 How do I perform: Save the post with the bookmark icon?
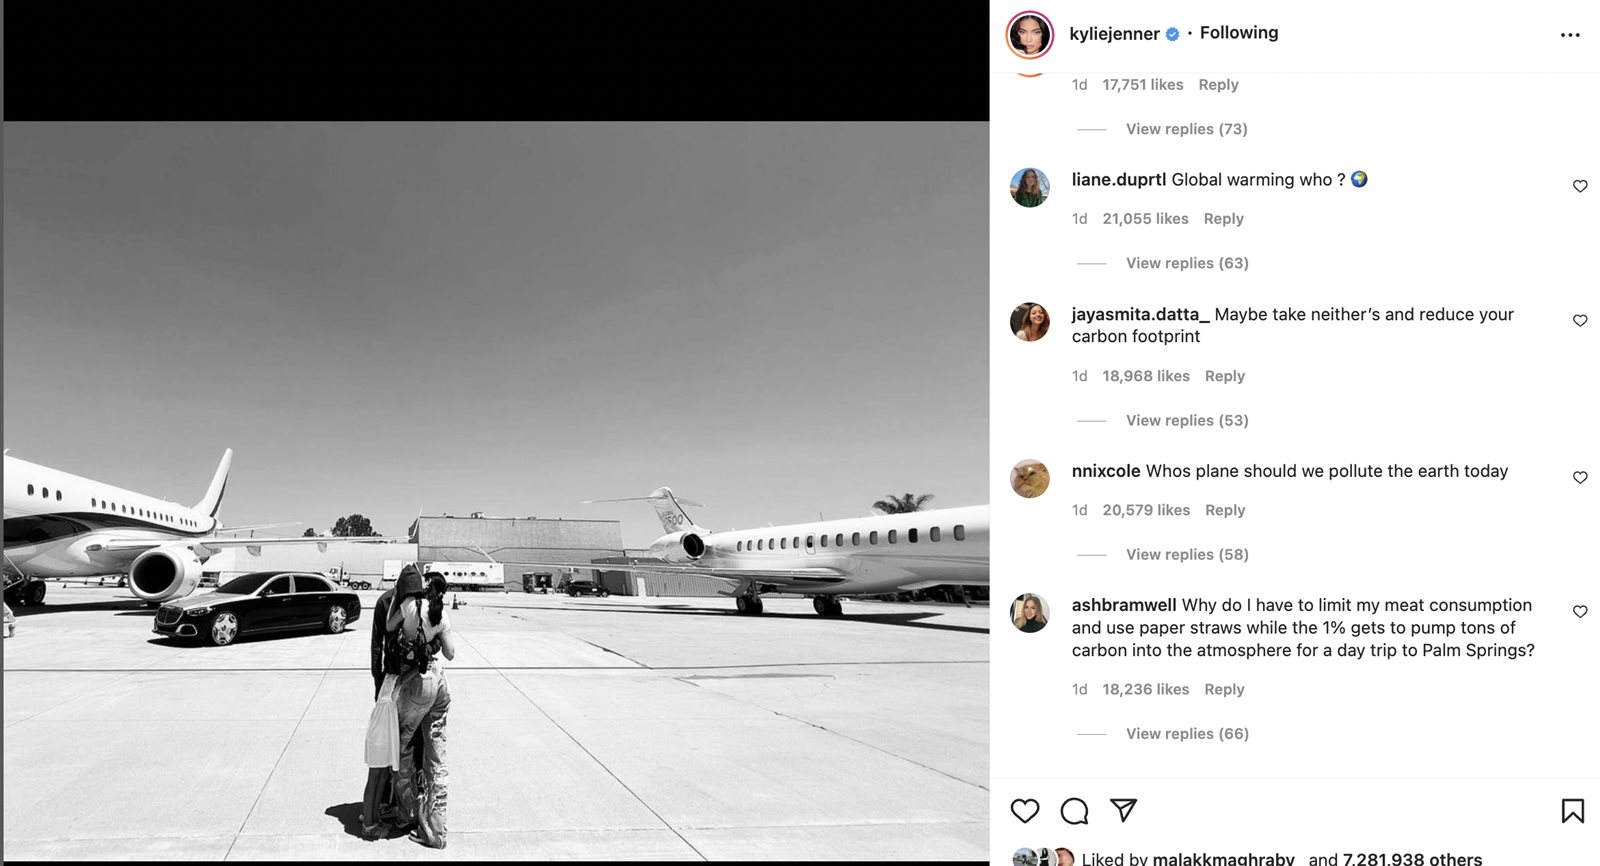(1572, 811)
